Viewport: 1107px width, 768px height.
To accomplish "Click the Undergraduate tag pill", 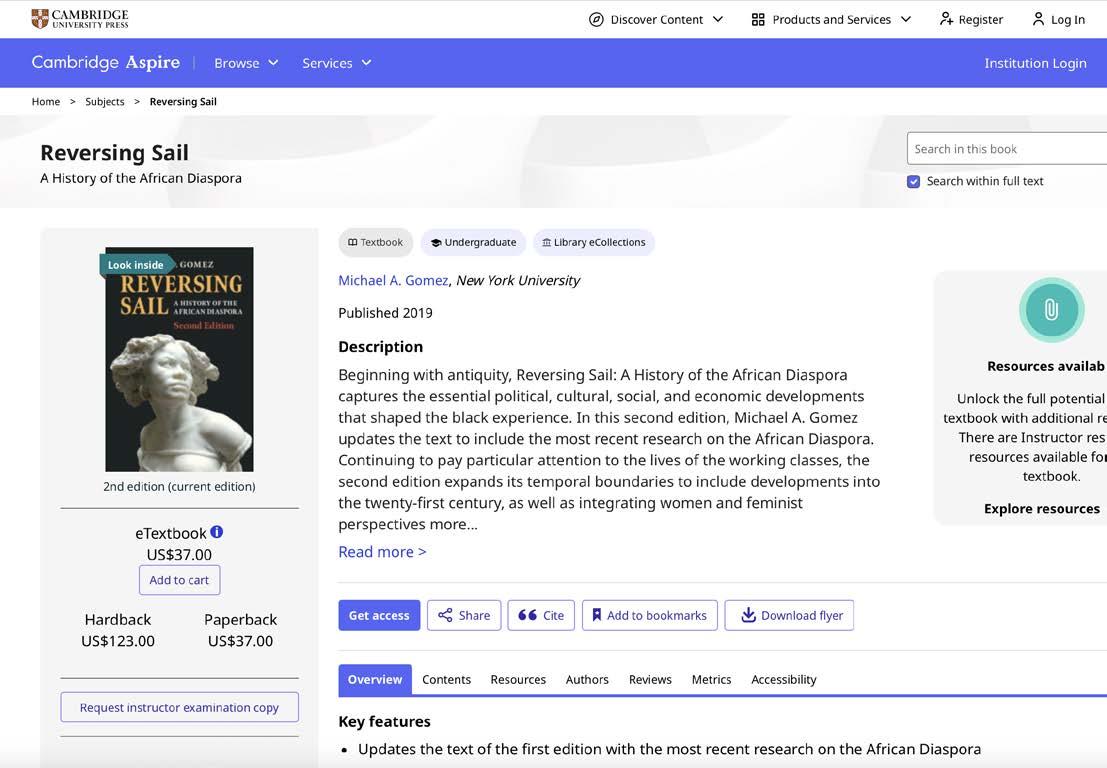I will [473, 242].
